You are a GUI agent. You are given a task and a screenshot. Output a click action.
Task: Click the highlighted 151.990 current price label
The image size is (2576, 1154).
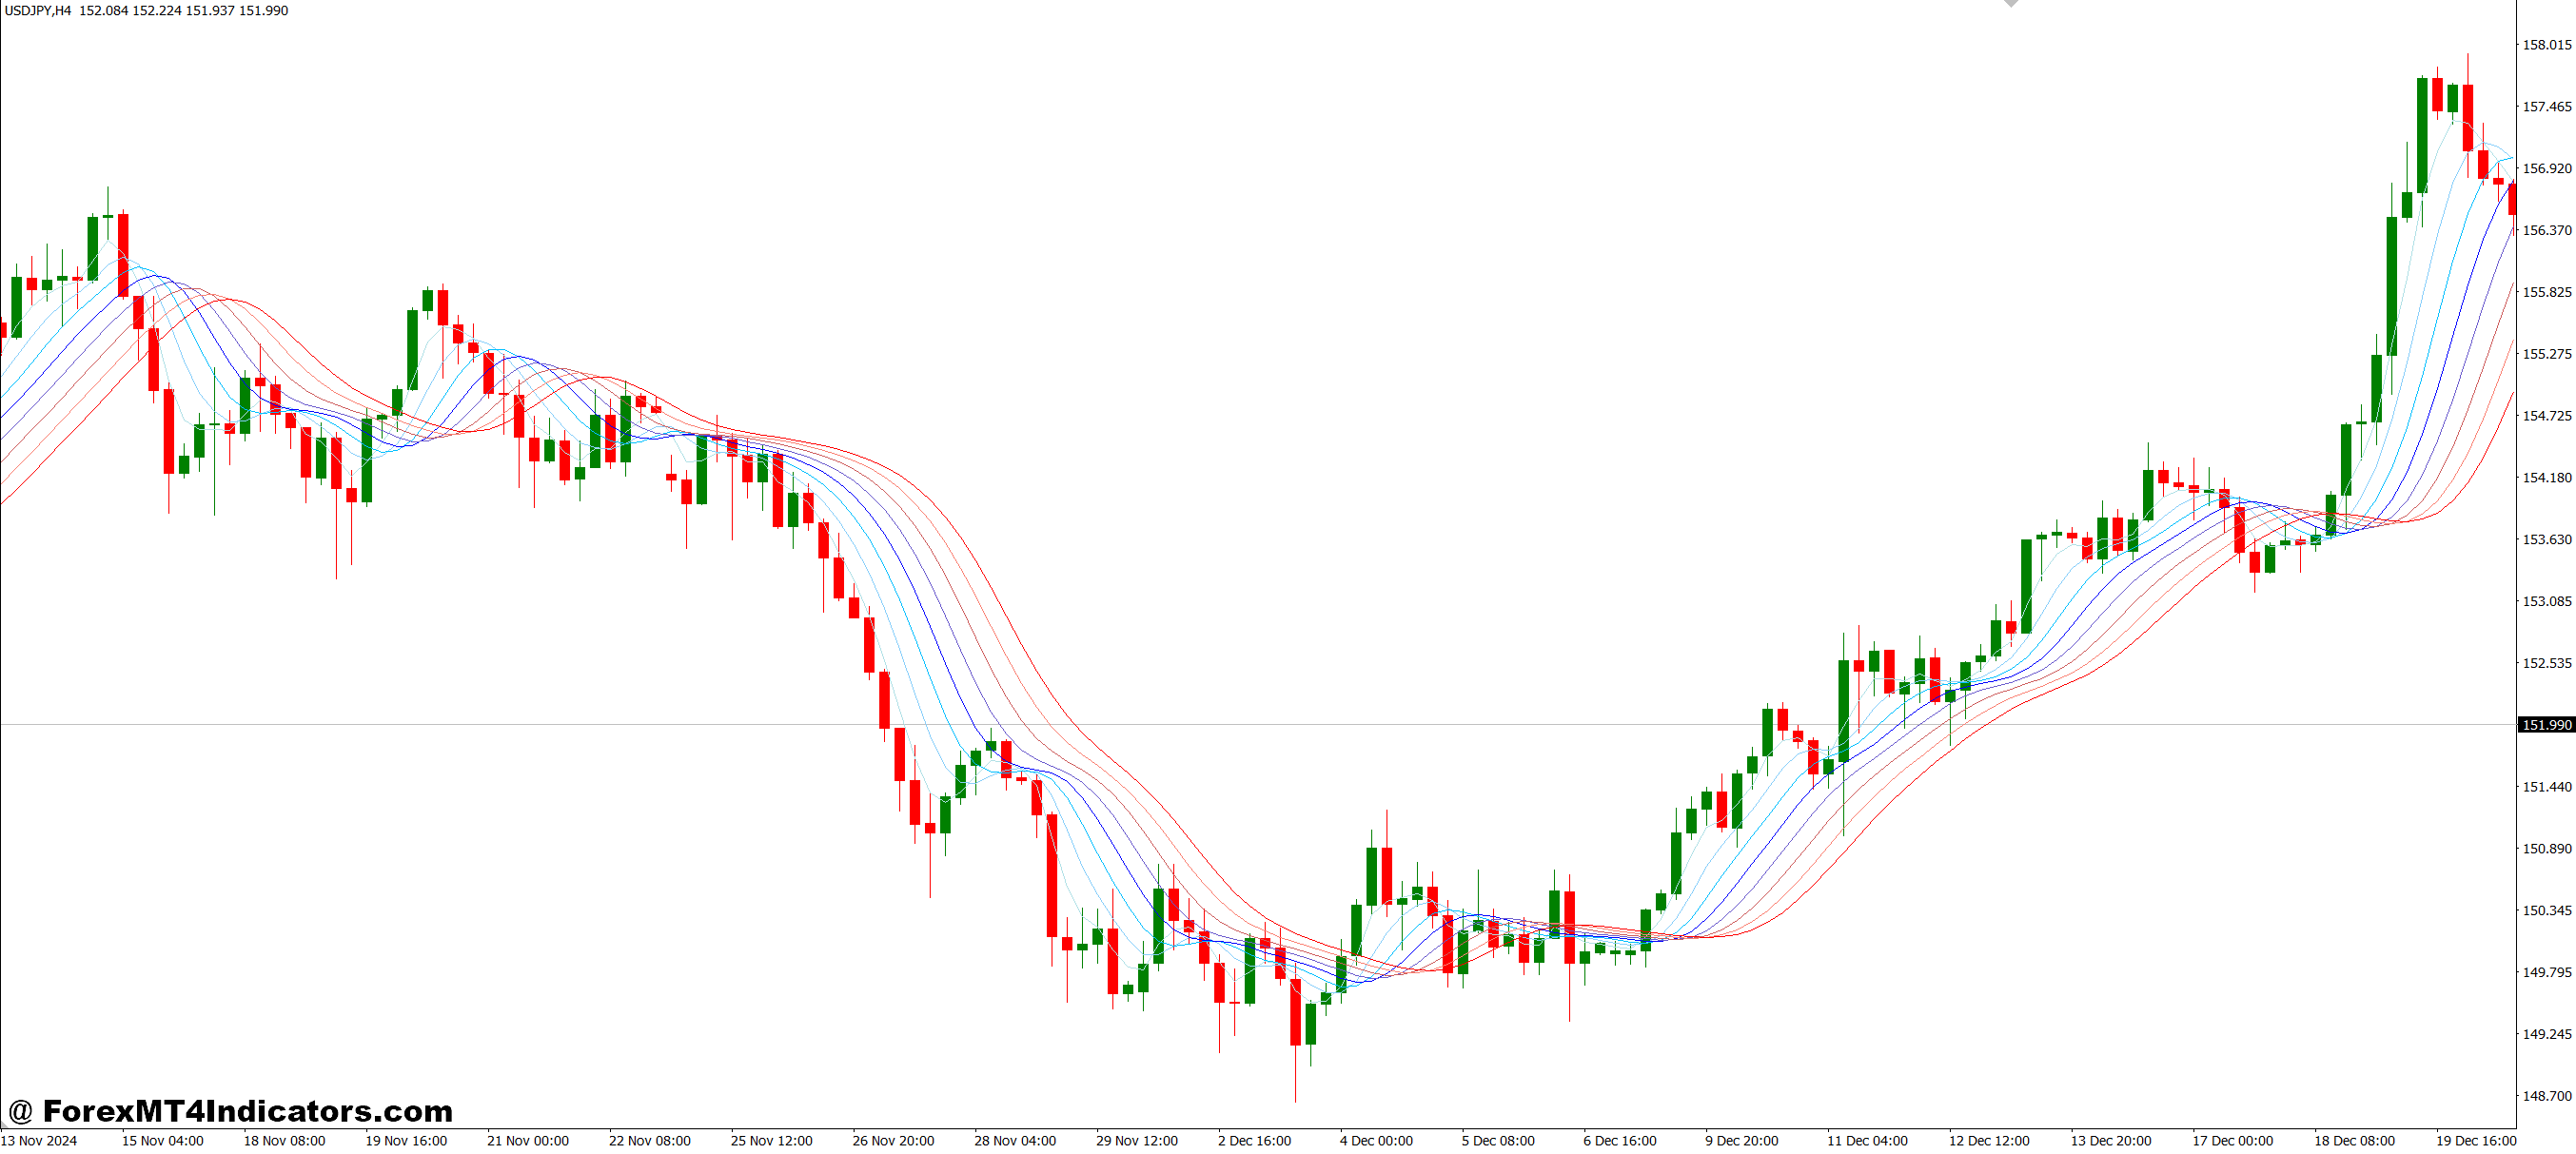click(x=2545, y=725)
